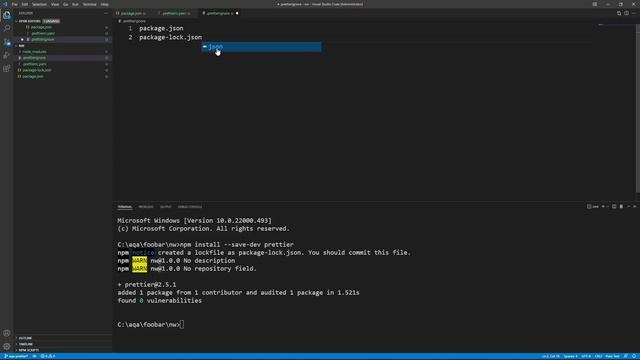Open the Selection menu
This screenshot has width=640, height=360.
pos(39,4)
